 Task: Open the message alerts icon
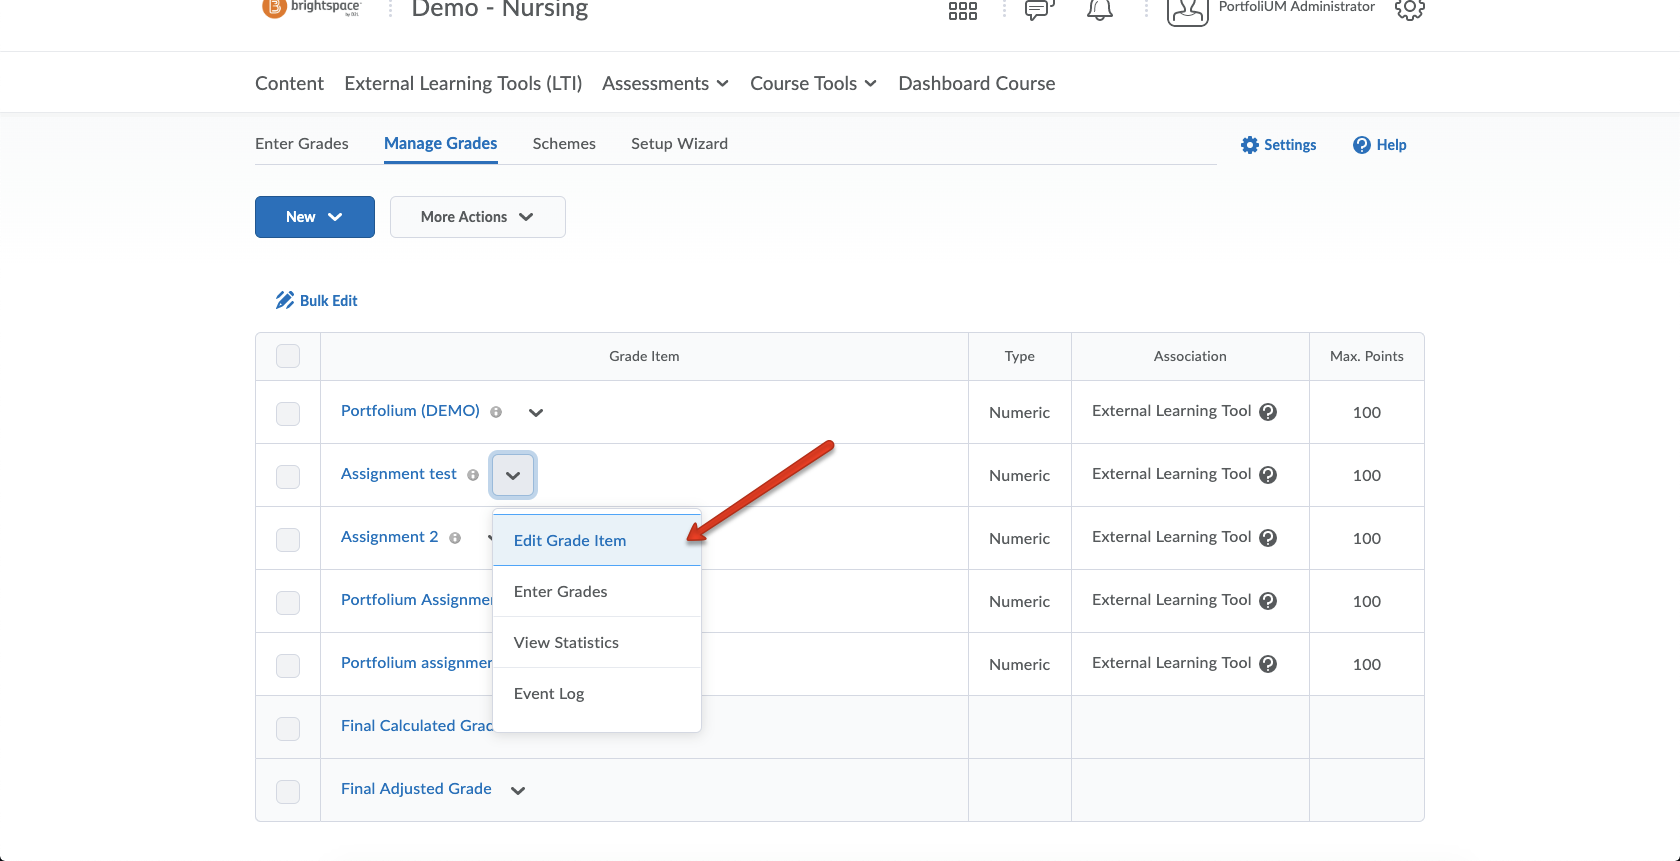1040,10
